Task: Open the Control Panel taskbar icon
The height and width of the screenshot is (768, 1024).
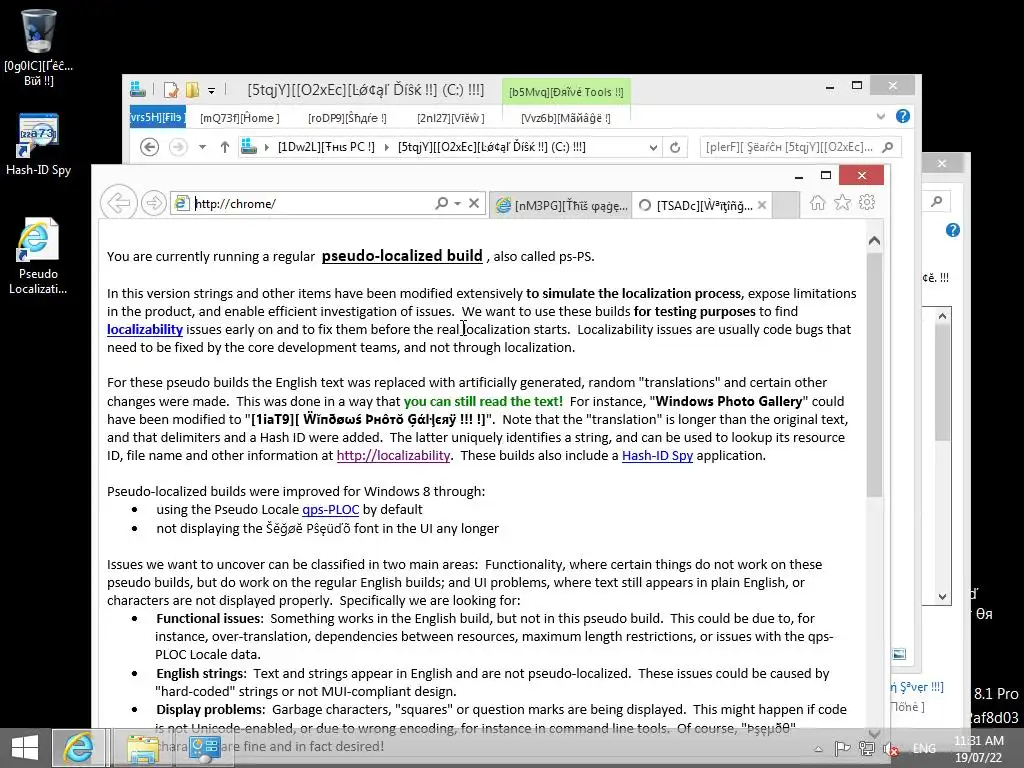Action: click(x=204, y=749)
